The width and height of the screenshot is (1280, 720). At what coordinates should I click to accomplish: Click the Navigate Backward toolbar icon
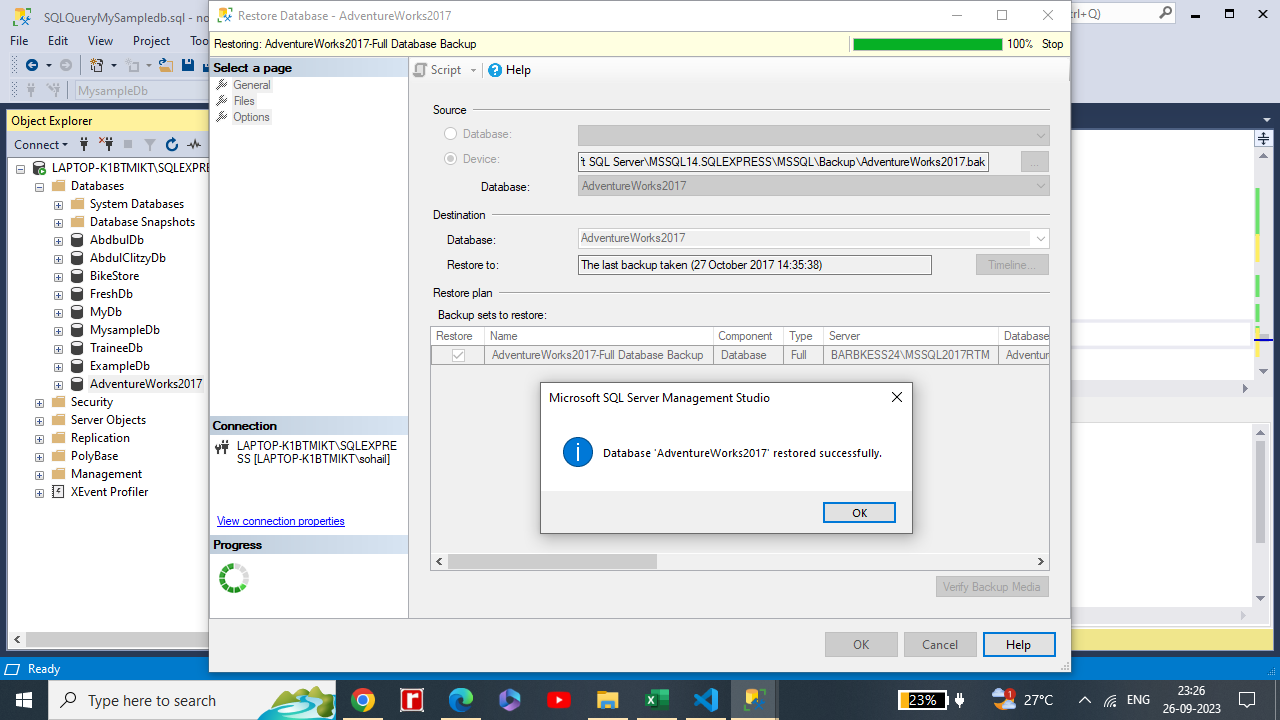32,65
